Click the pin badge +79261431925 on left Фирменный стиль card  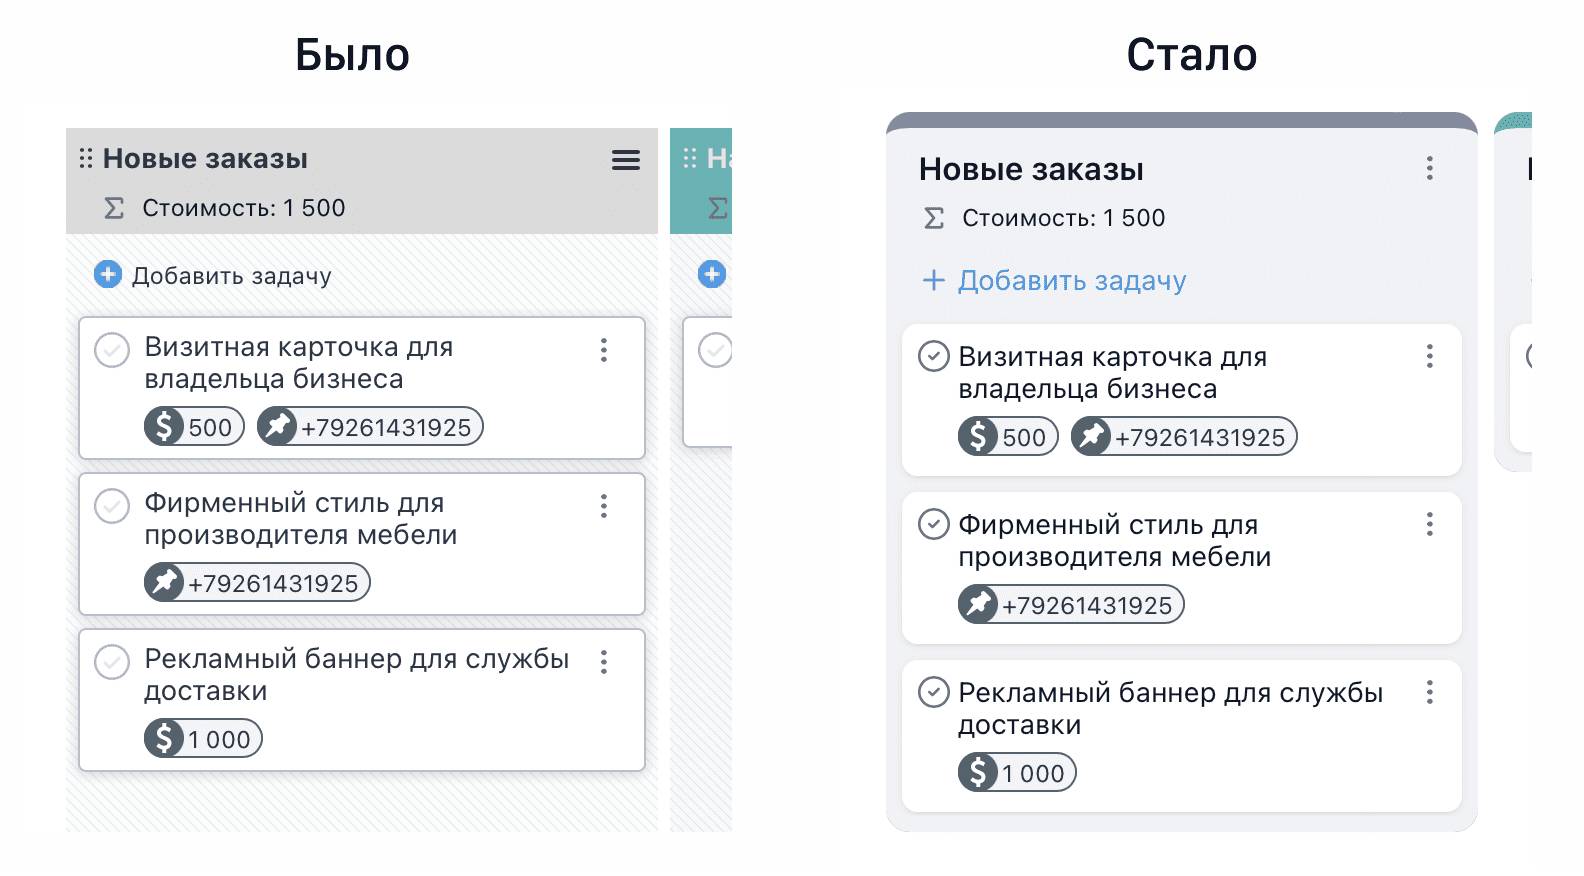[257, 583]
